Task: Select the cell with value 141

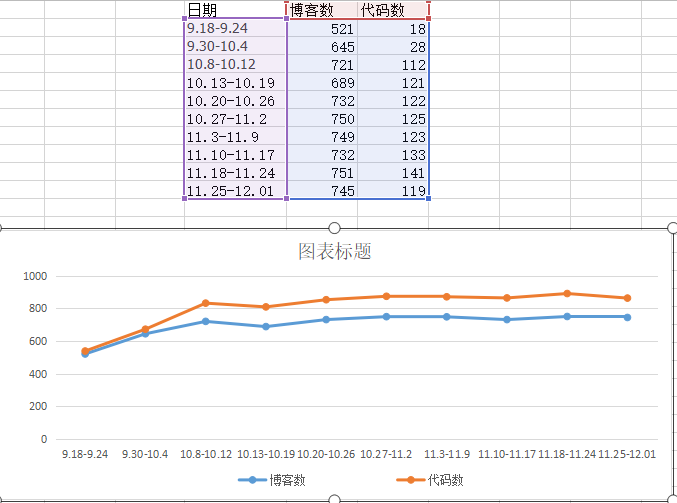Action: pyautogui.click(x=393, y=173)
